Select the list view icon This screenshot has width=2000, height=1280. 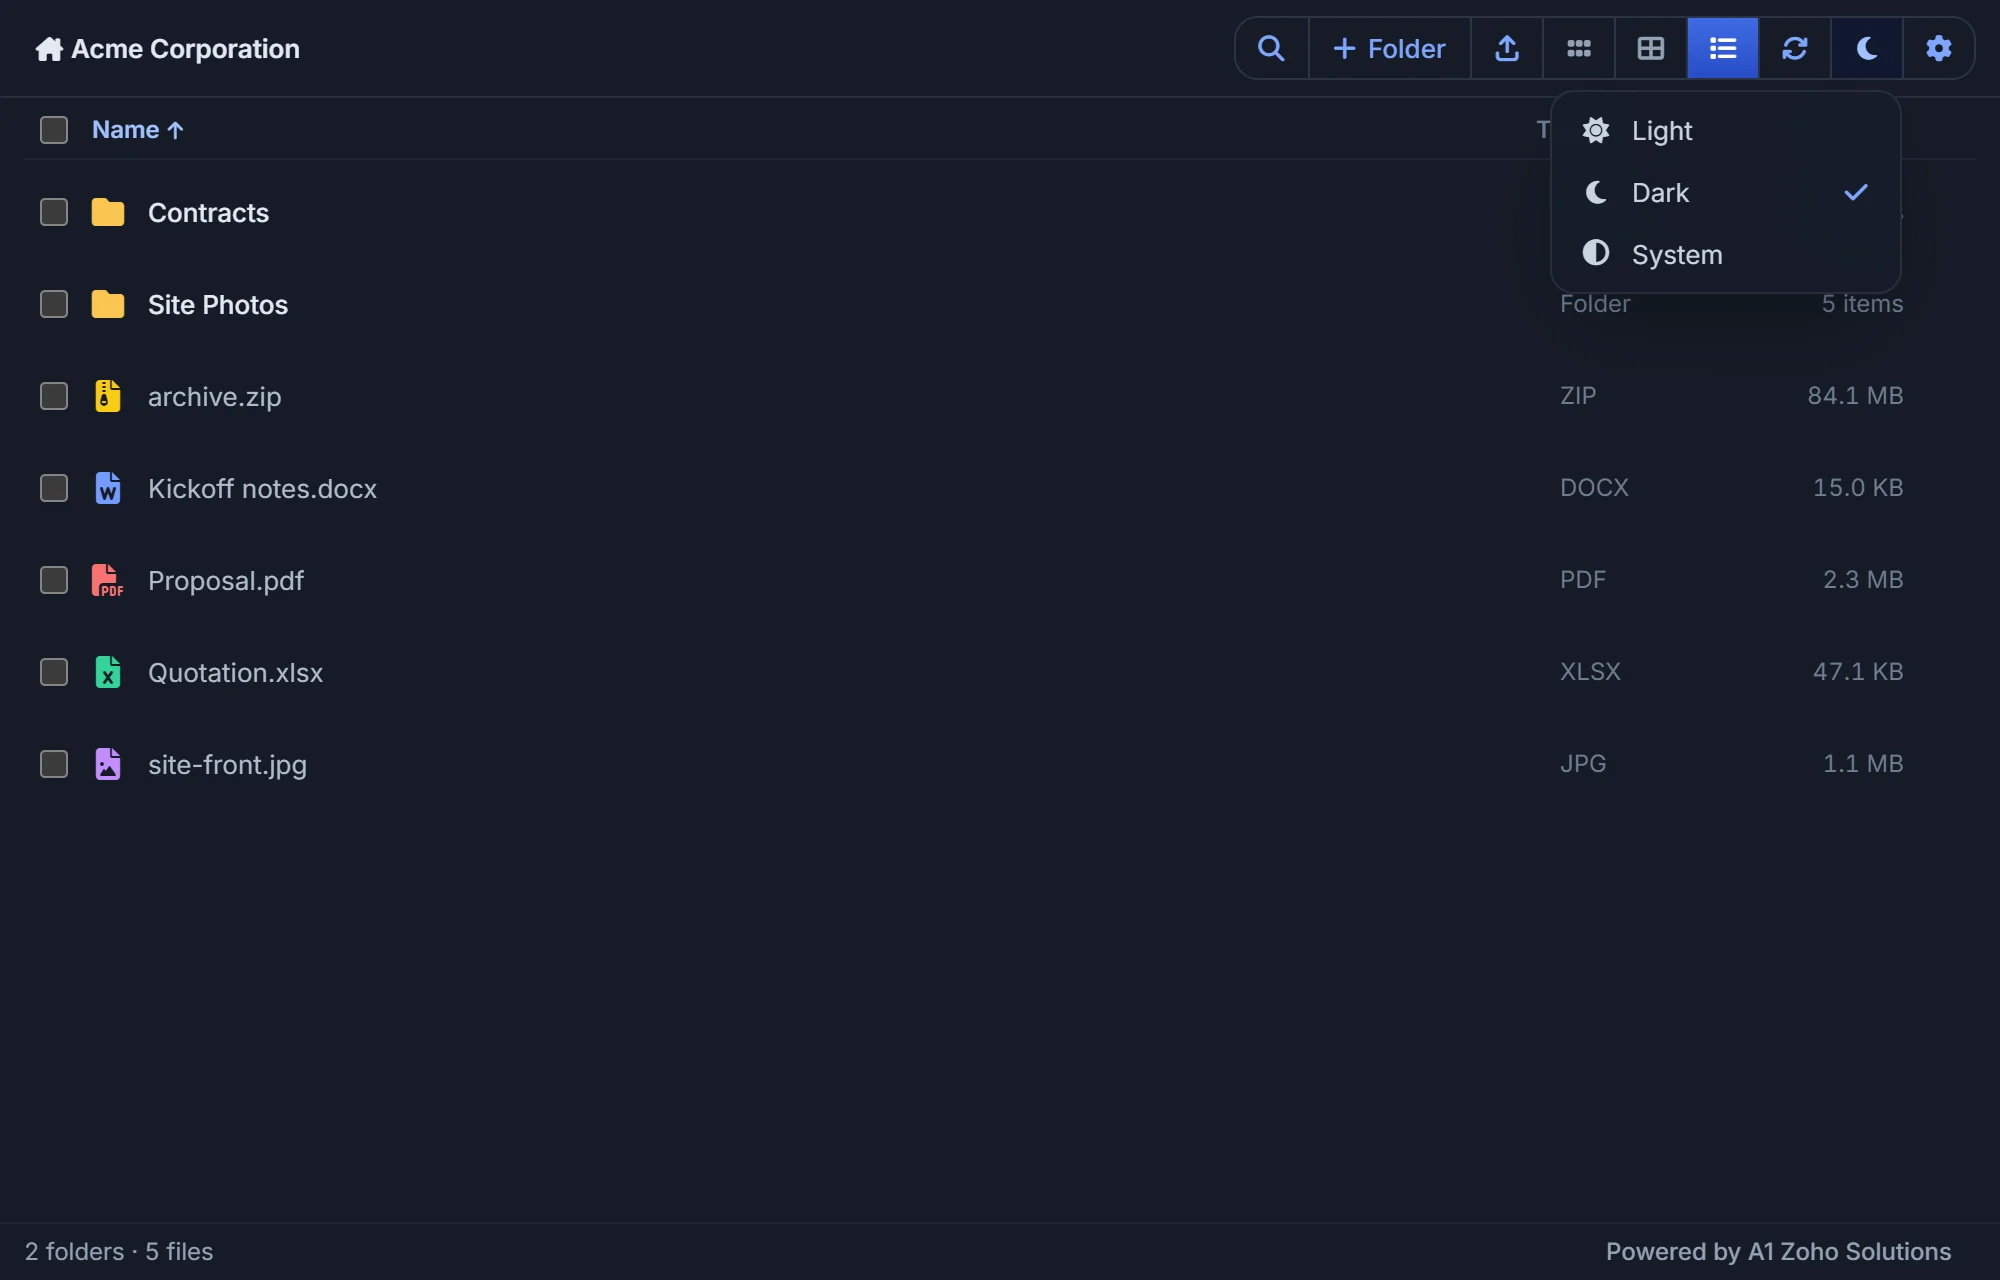1723,48
